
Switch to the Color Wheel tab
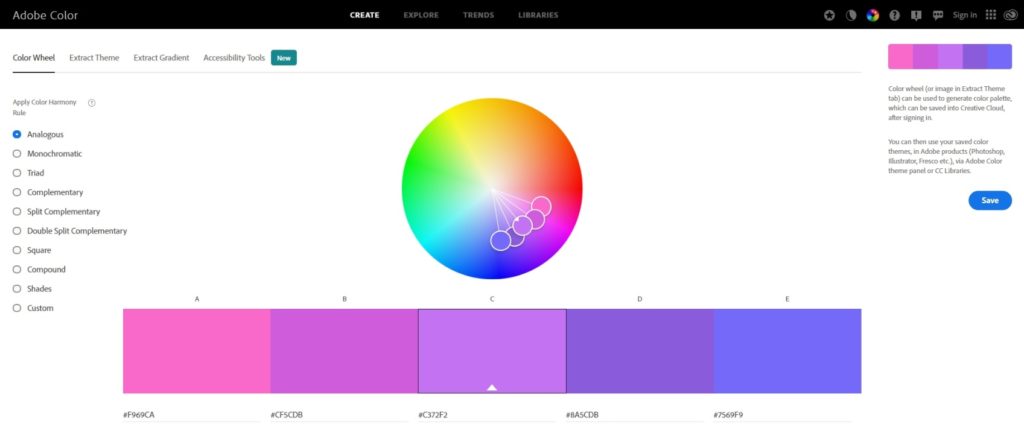pyautogui.click(x=34, y=57)
